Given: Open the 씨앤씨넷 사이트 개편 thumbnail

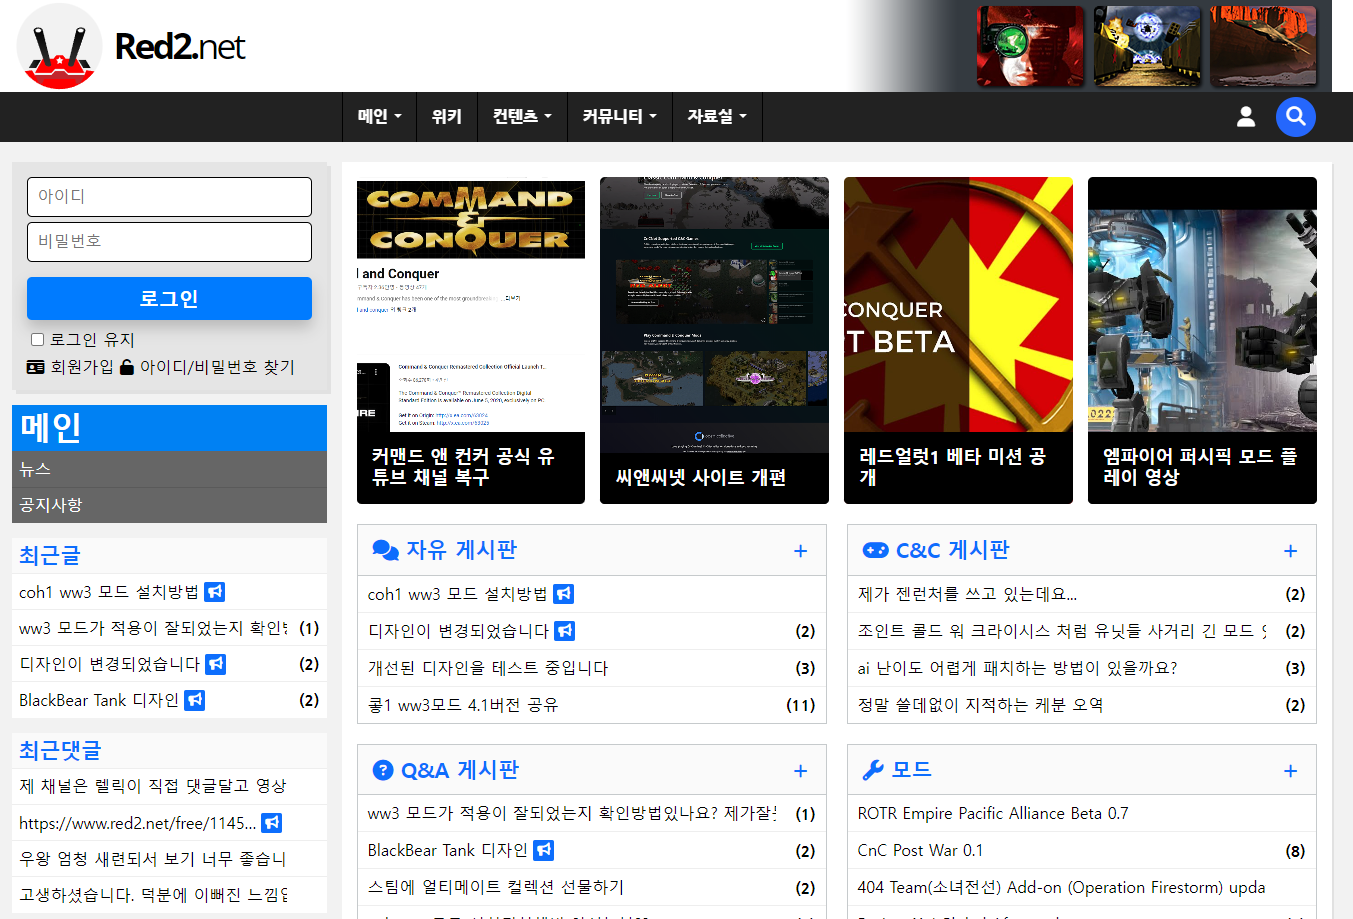Looking at the screenshot, I should [713, 339].
